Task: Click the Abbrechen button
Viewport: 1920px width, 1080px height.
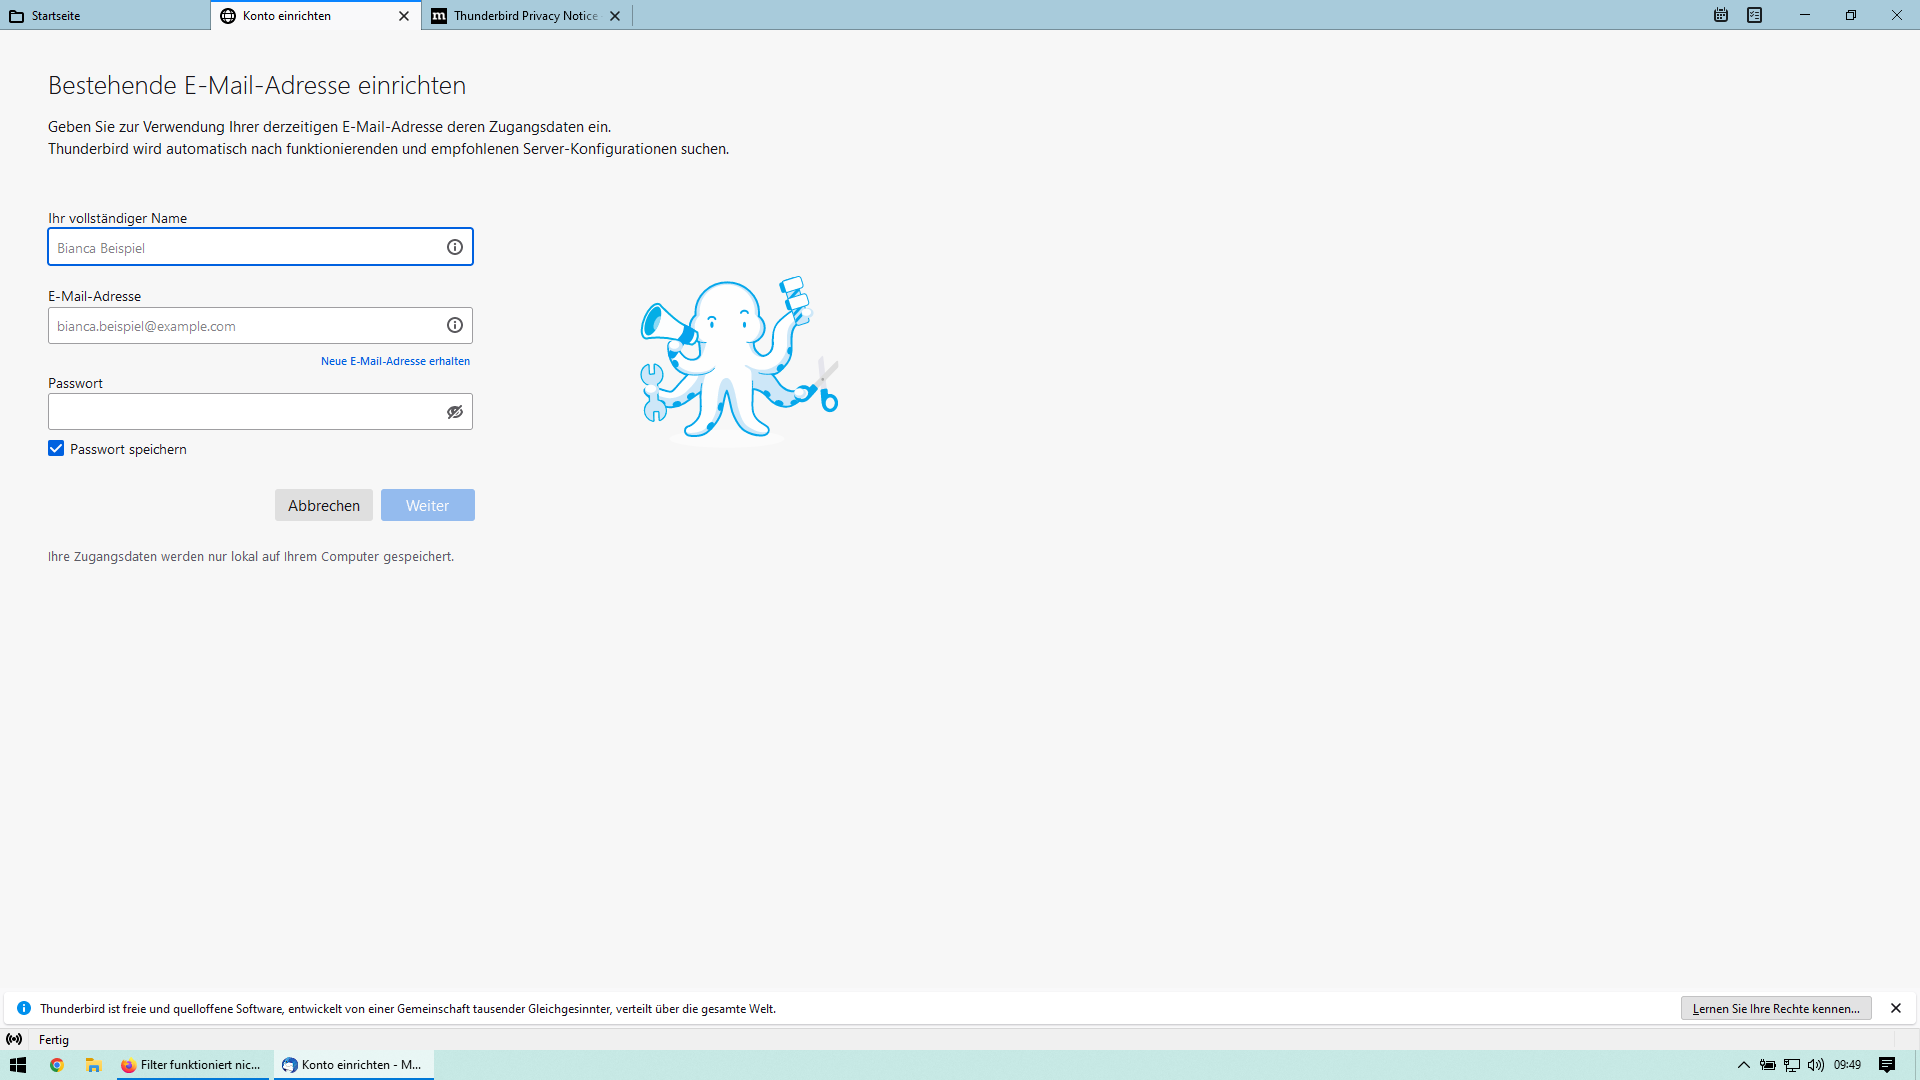Action: point(324,505)
